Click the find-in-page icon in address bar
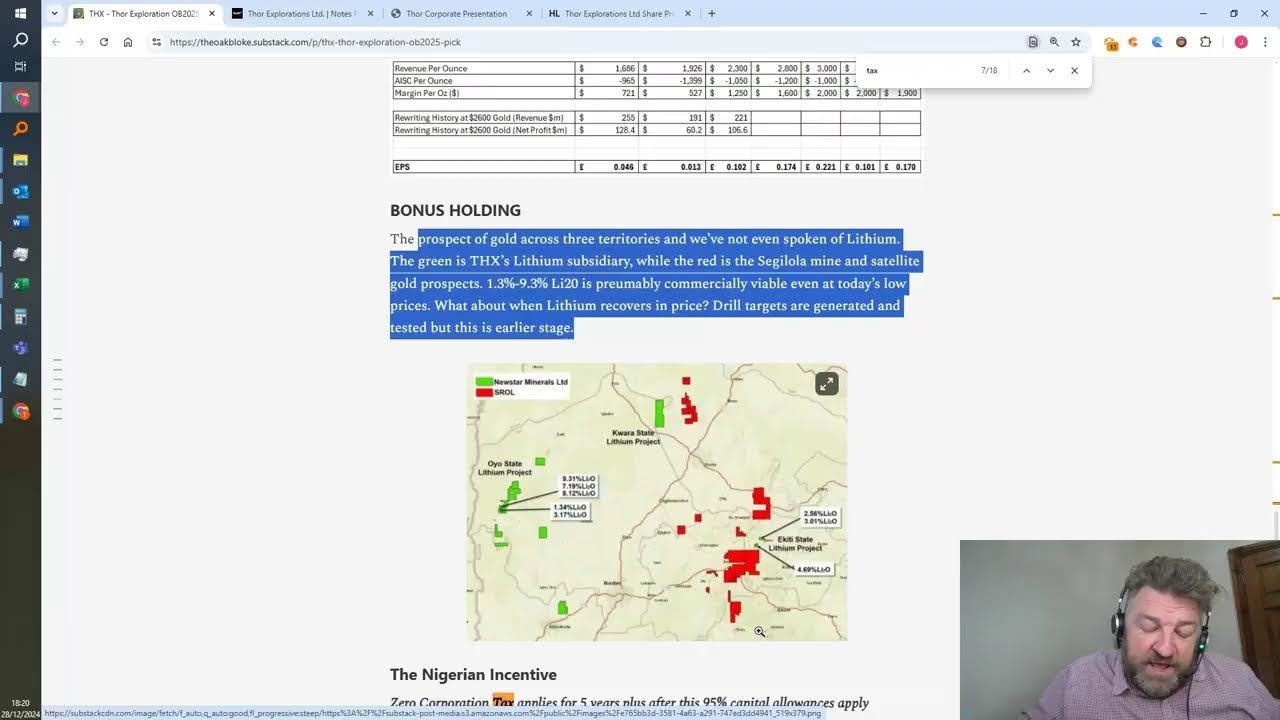The image size is (1280, 720). tap(1033, 42)
